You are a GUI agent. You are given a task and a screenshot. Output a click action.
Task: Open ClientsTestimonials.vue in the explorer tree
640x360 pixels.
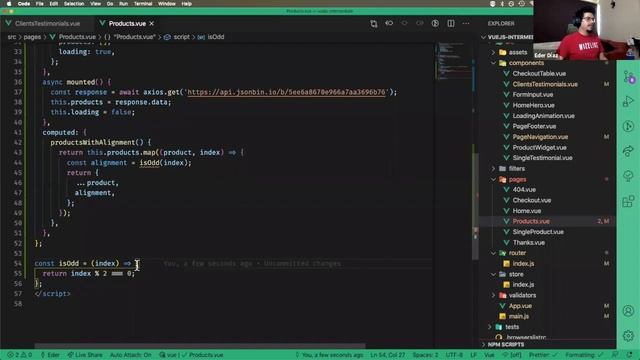click(x=545, y=84)
